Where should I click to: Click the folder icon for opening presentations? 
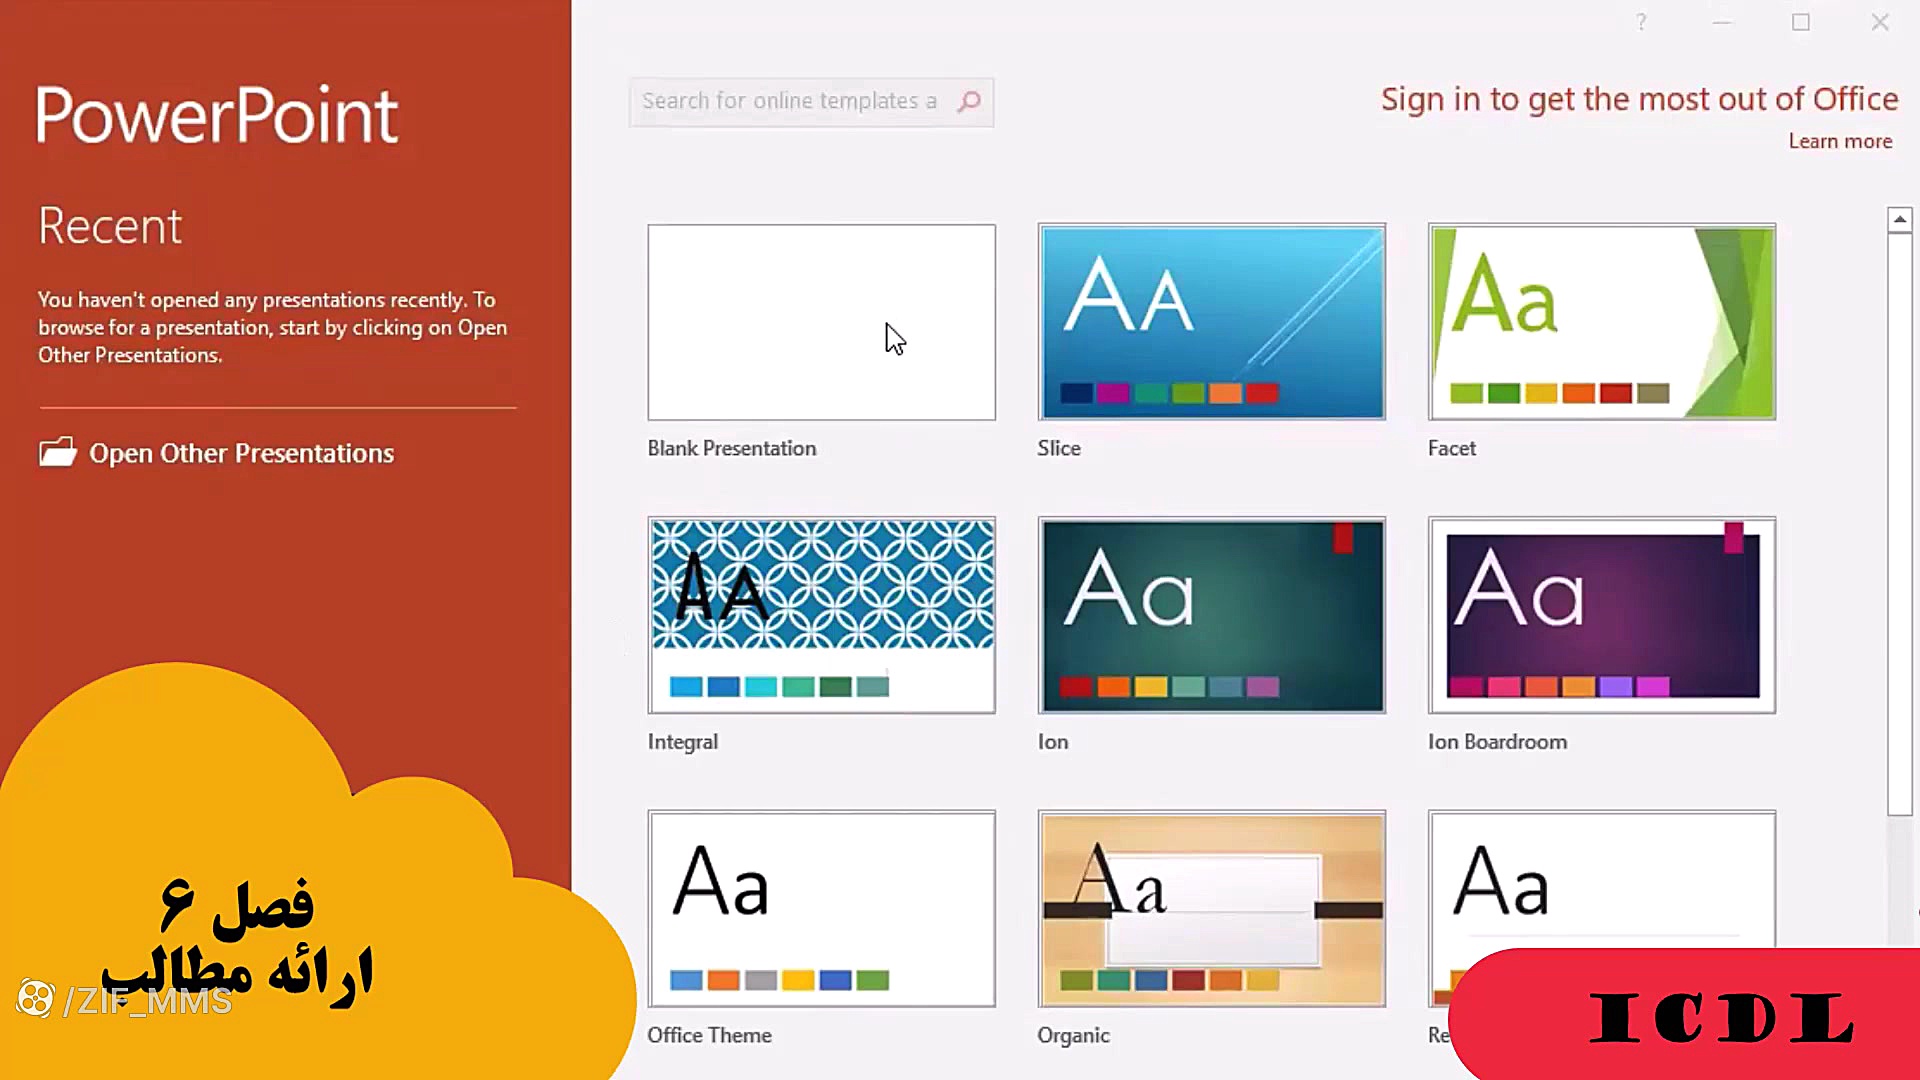(58, 453)
